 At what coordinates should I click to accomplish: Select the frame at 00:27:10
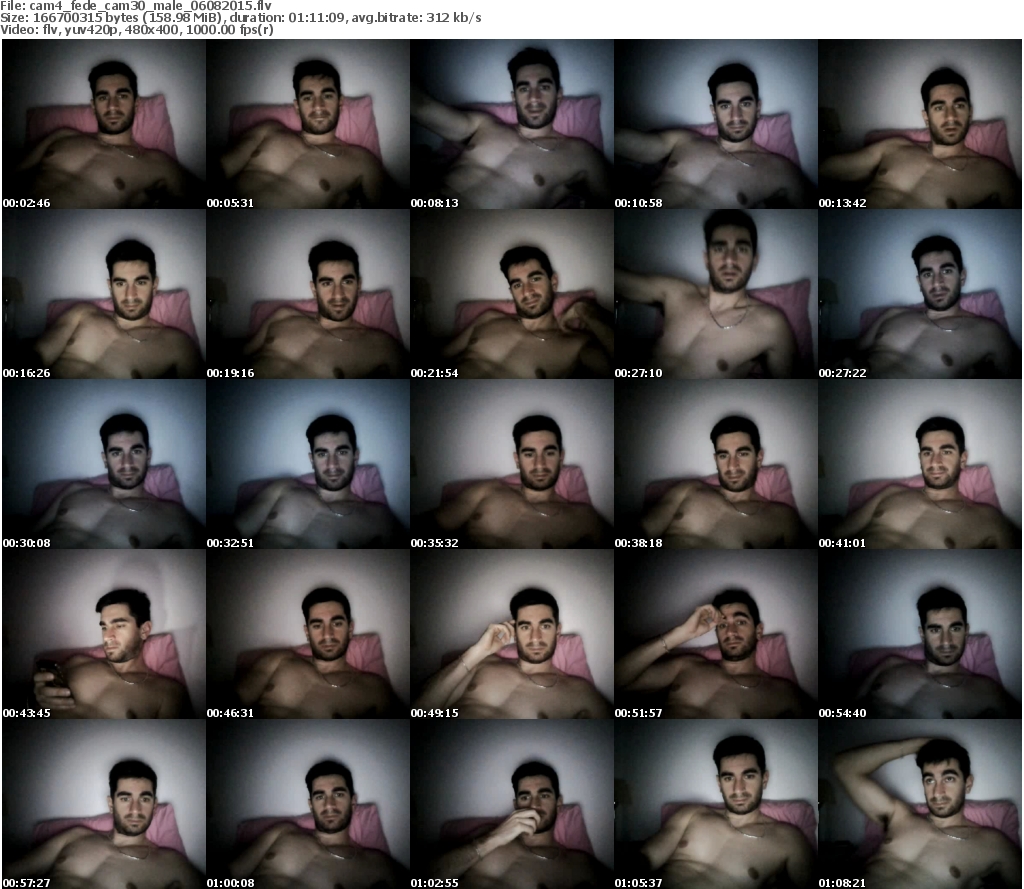[x=716, y=294]
